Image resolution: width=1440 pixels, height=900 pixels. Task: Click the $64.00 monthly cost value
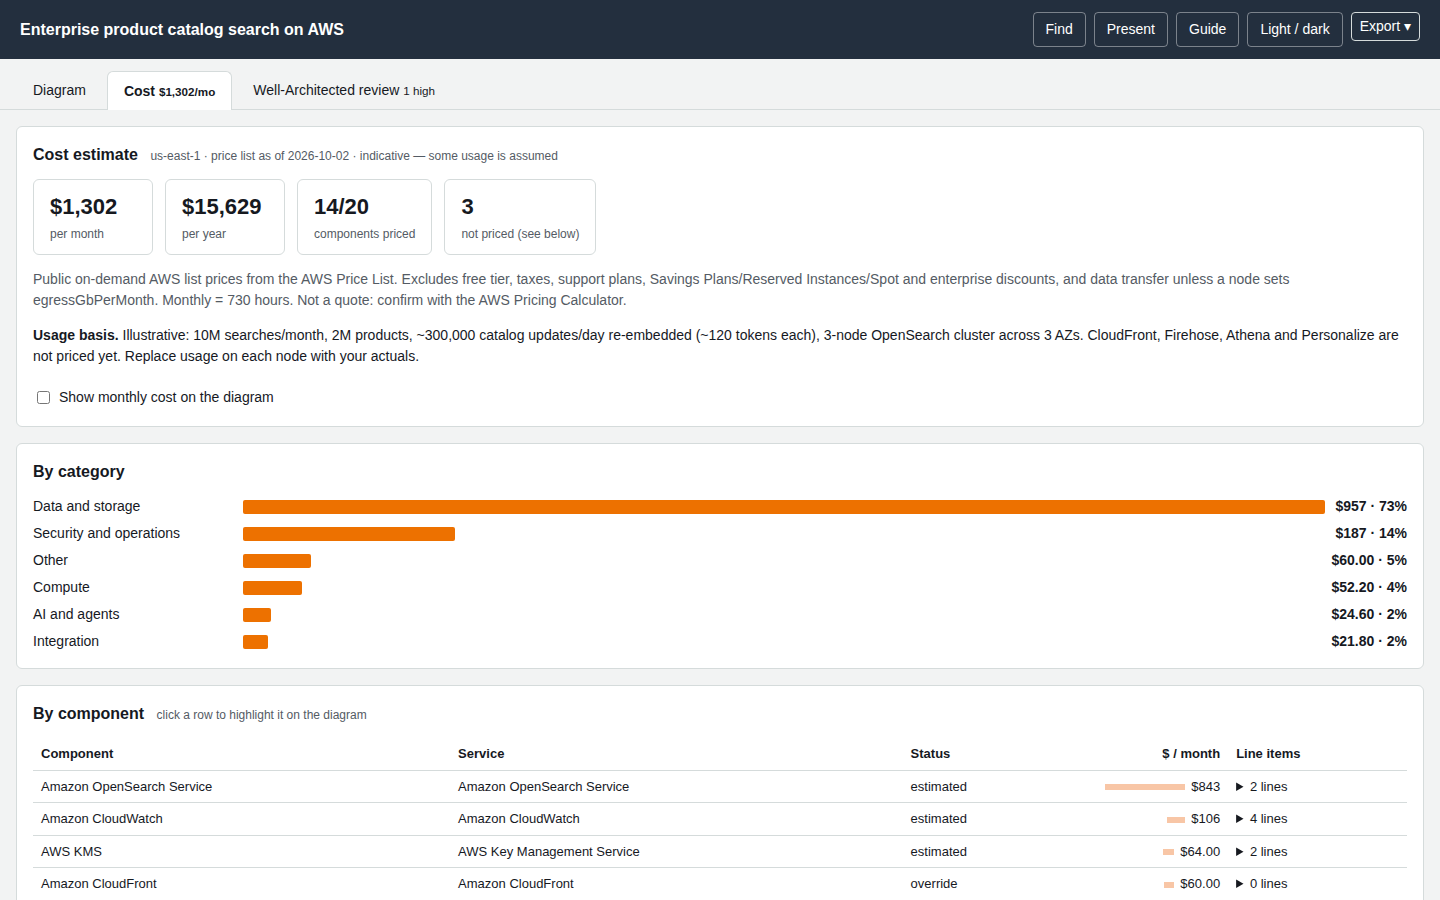pos(1200,852)
